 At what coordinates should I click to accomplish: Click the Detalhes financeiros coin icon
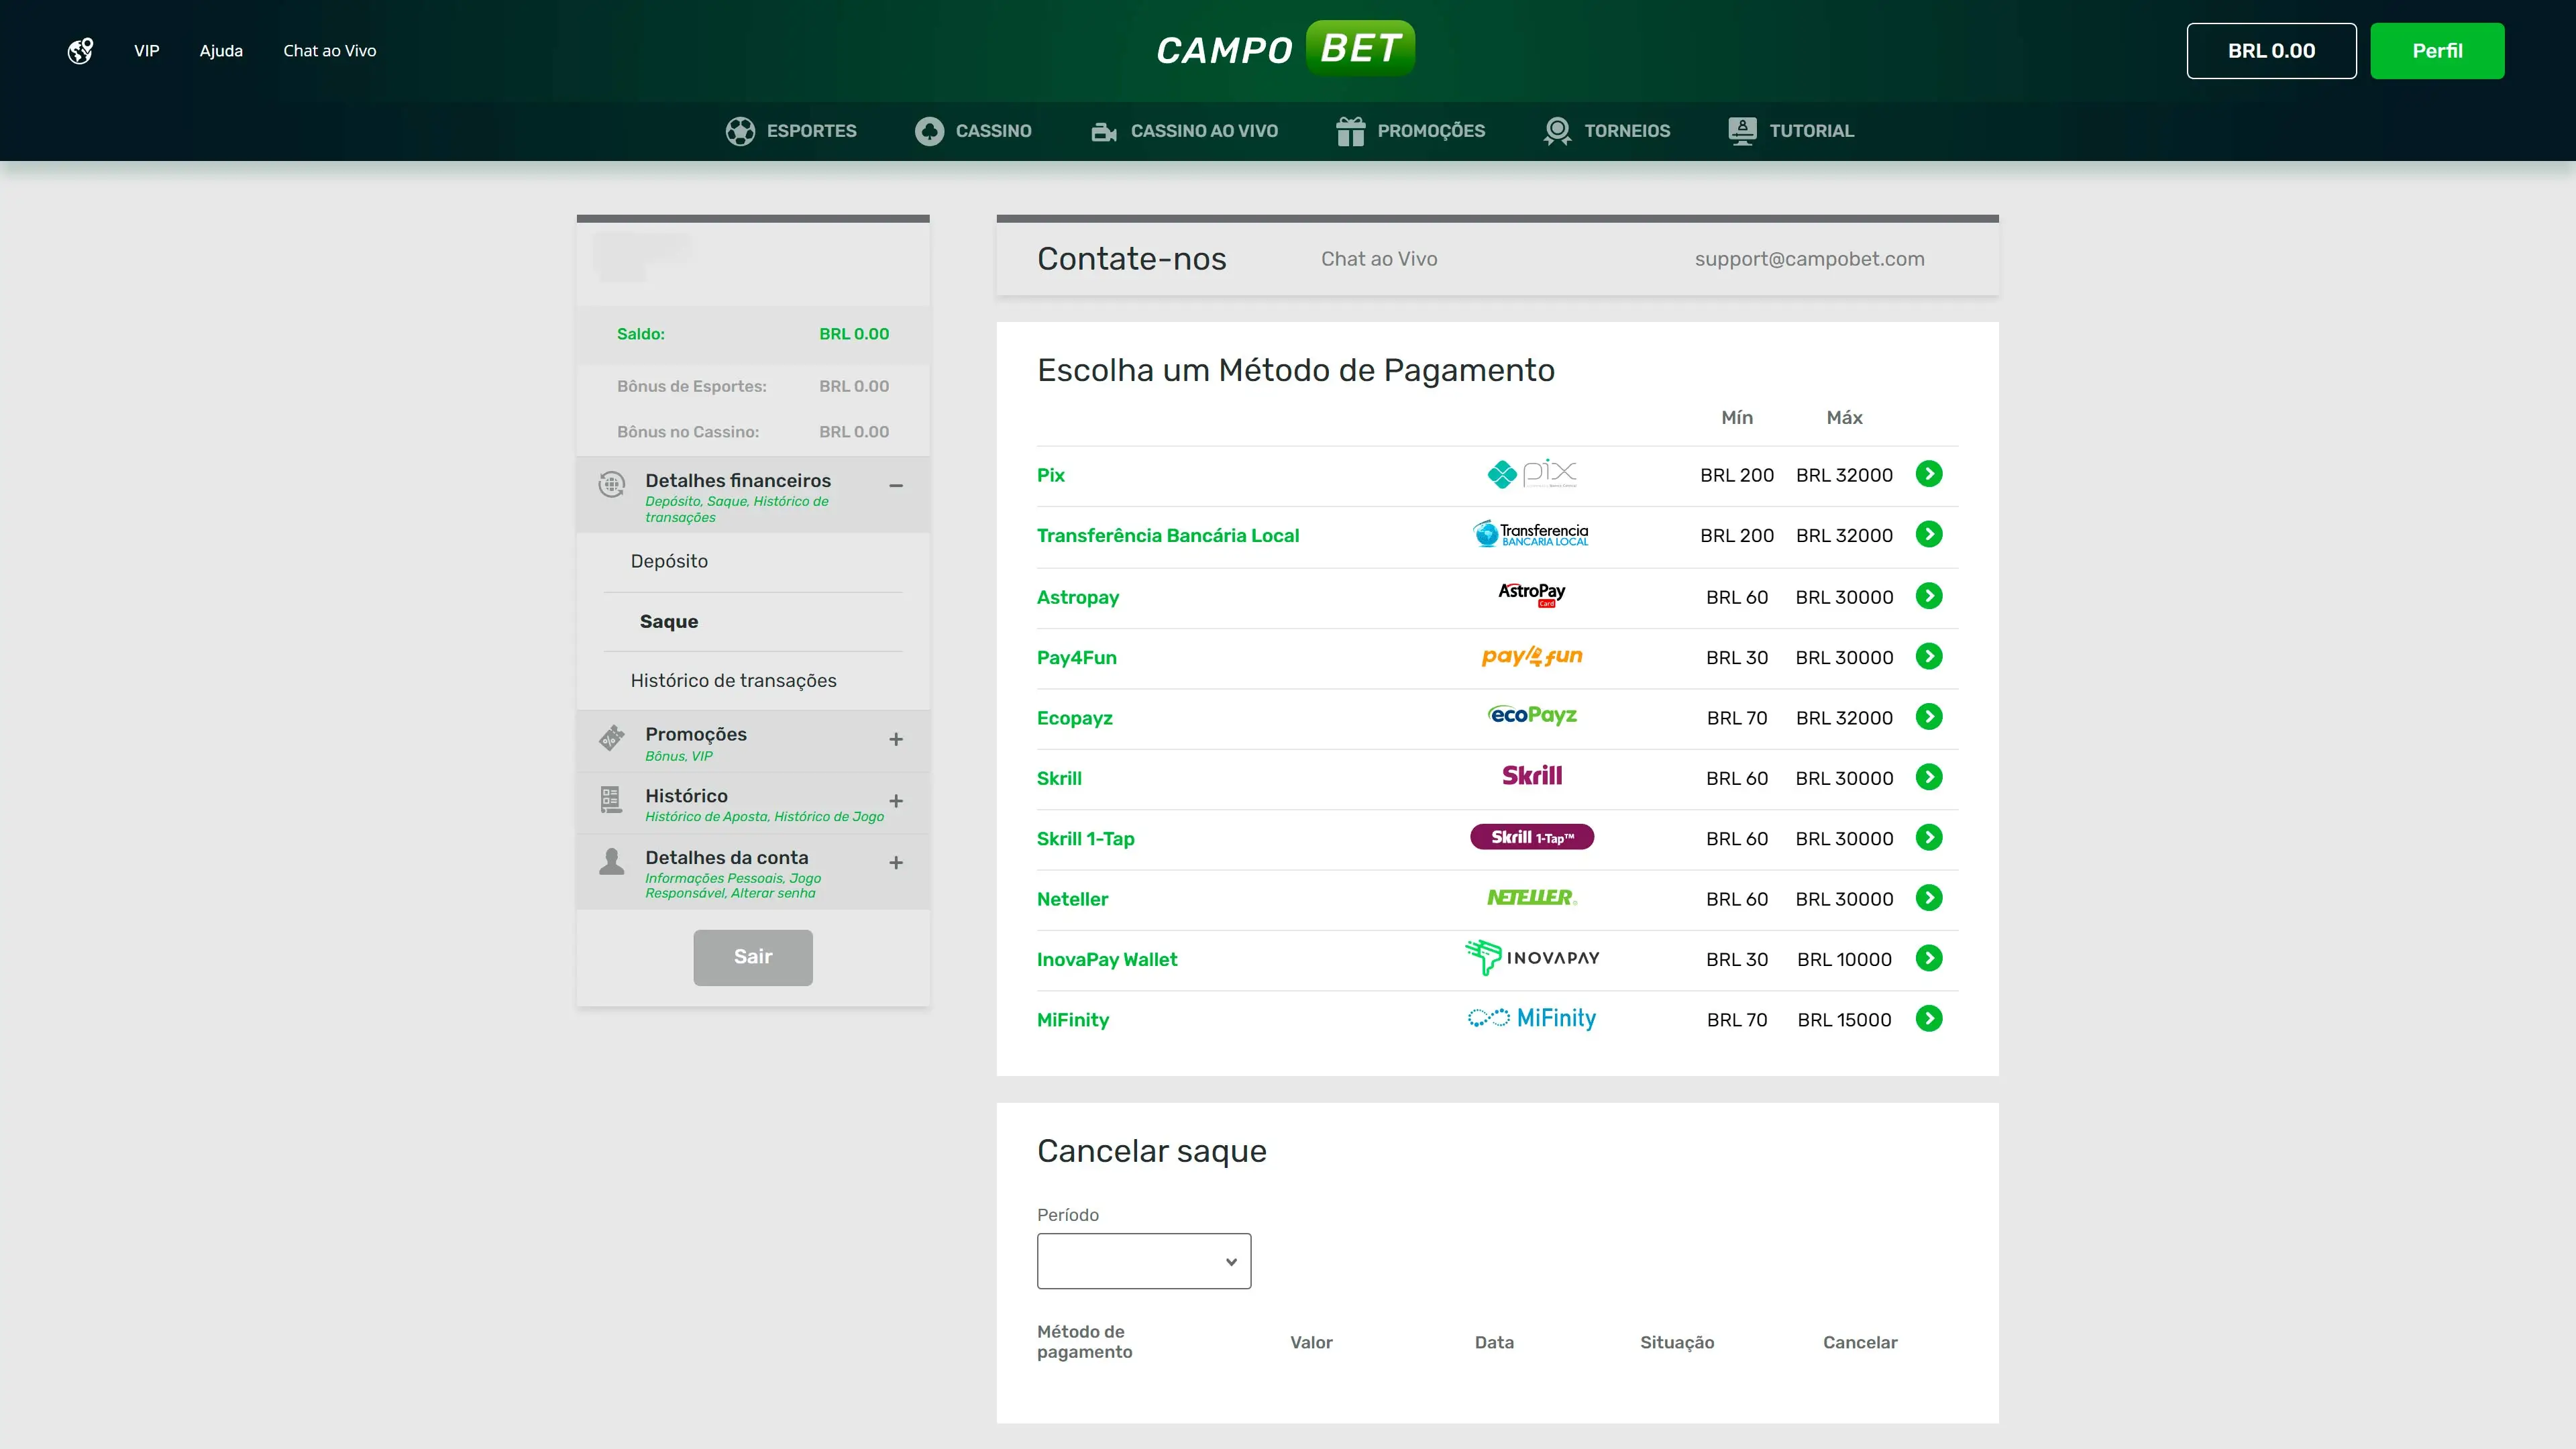pyautogui.click(x=612, y=485)
